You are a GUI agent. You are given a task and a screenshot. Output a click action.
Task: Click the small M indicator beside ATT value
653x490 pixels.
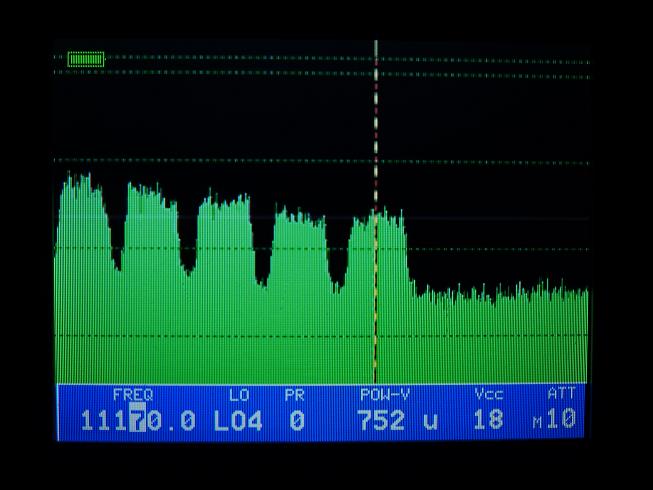click(x=537, y=423)
